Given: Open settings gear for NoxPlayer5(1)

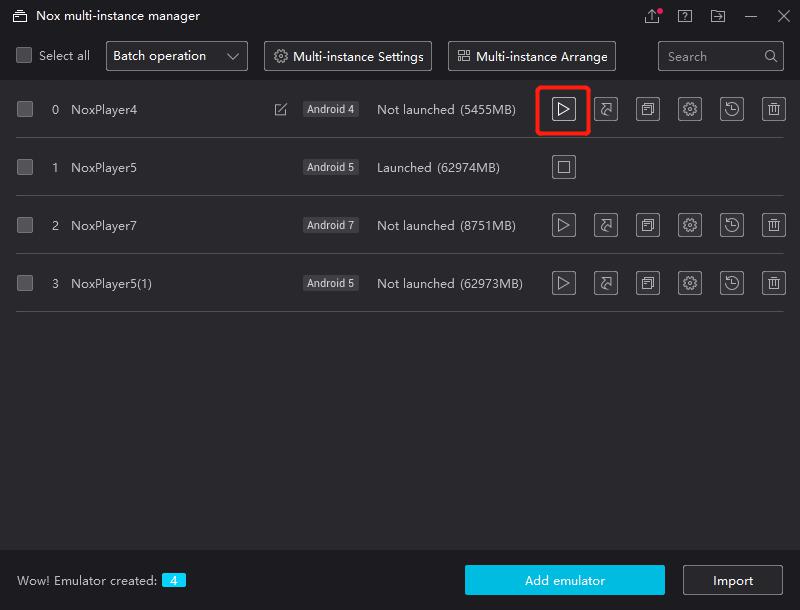Looking at the screenshot, I should pyautogui.click(x=690, y=283).
